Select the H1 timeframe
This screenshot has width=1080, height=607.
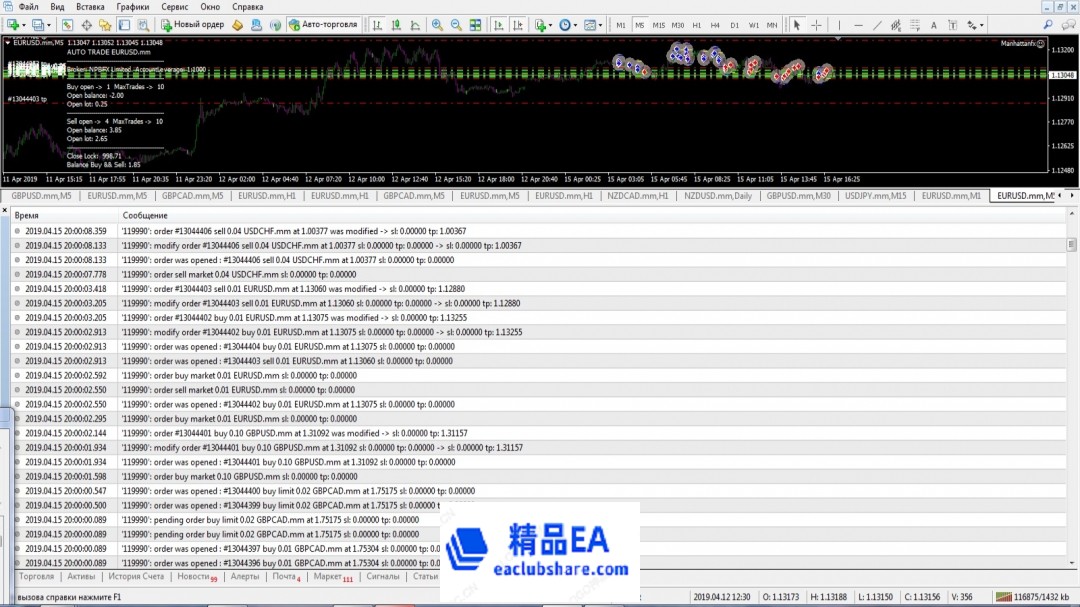click(x=696, y=25)
